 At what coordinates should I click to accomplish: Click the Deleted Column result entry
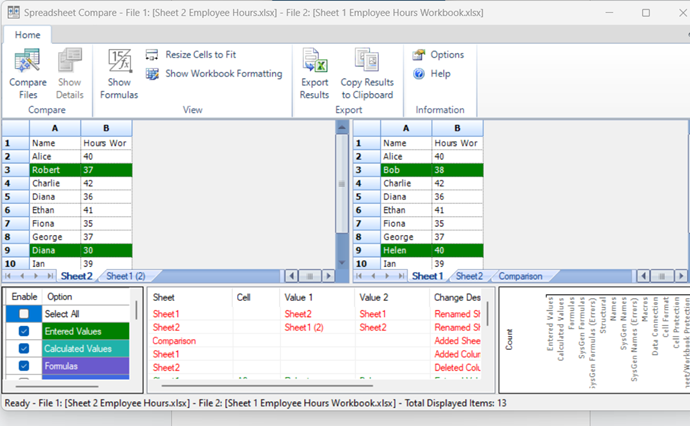(457, 367)
